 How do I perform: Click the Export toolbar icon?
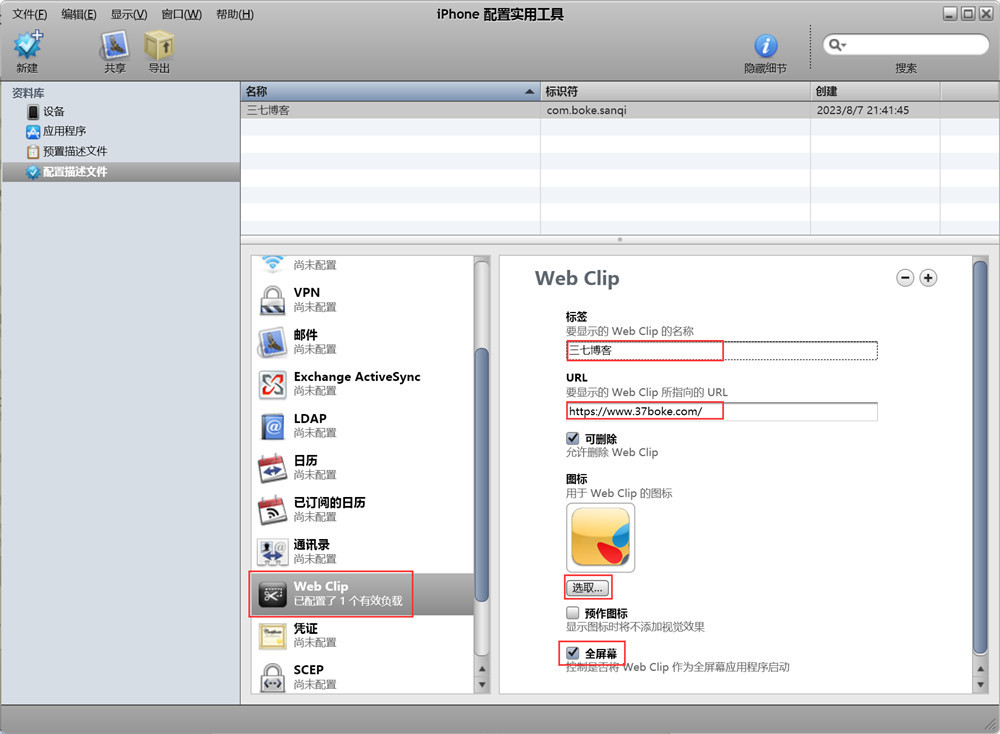click(159, 46)
